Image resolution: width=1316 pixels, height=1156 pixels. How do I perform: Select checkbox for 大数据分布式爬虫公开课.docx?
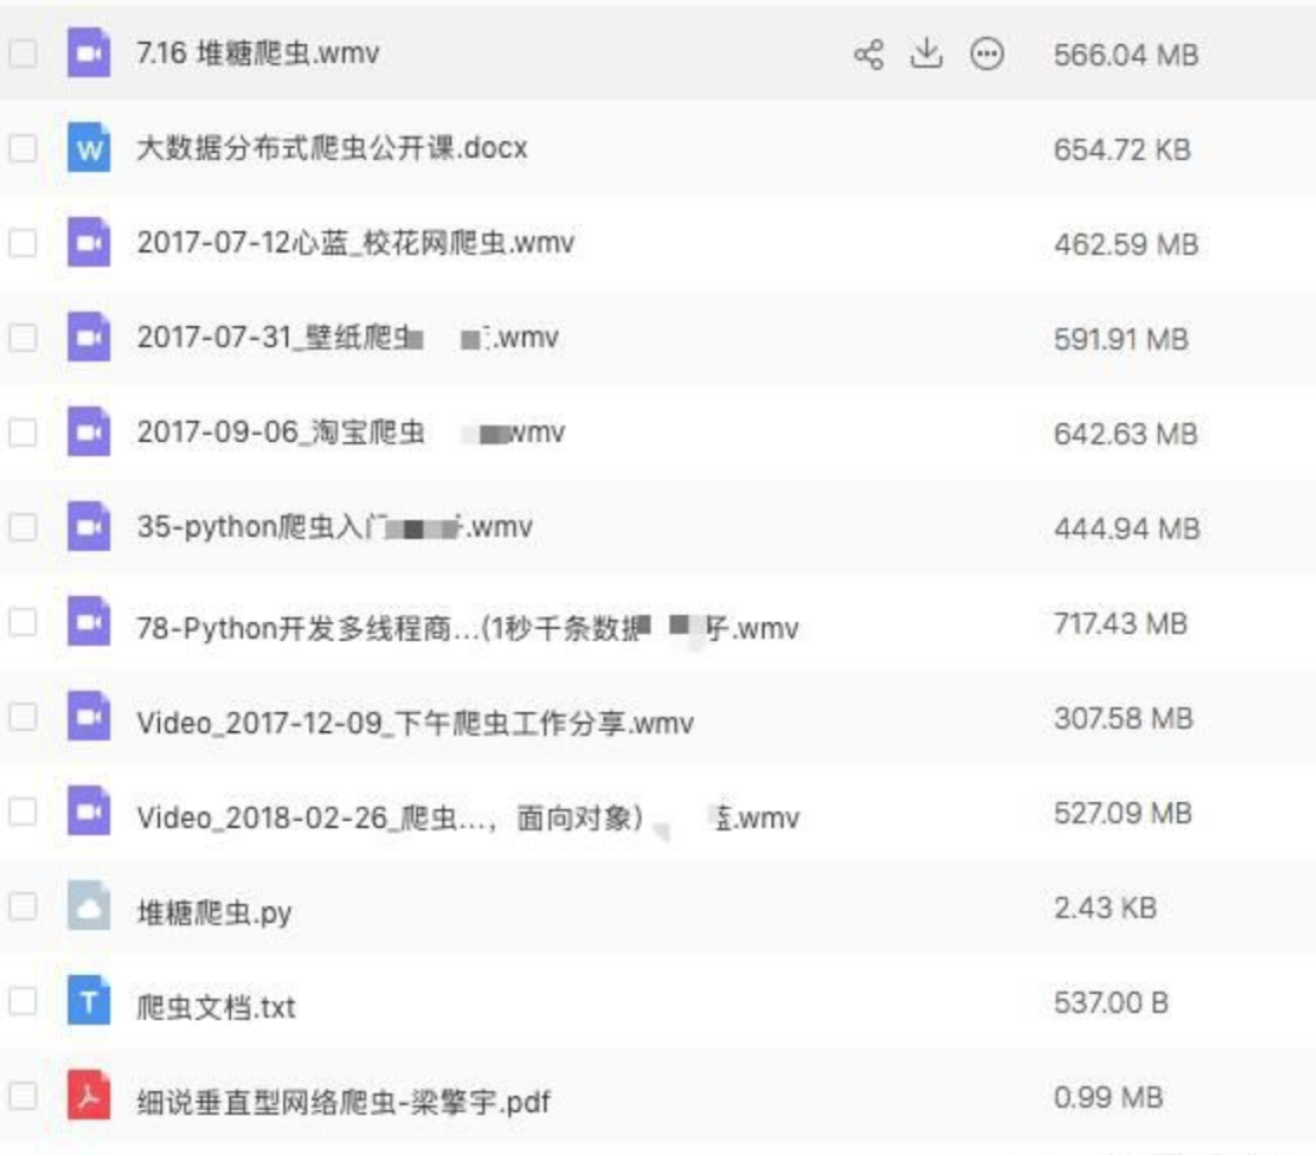click(x=23, y=148)
